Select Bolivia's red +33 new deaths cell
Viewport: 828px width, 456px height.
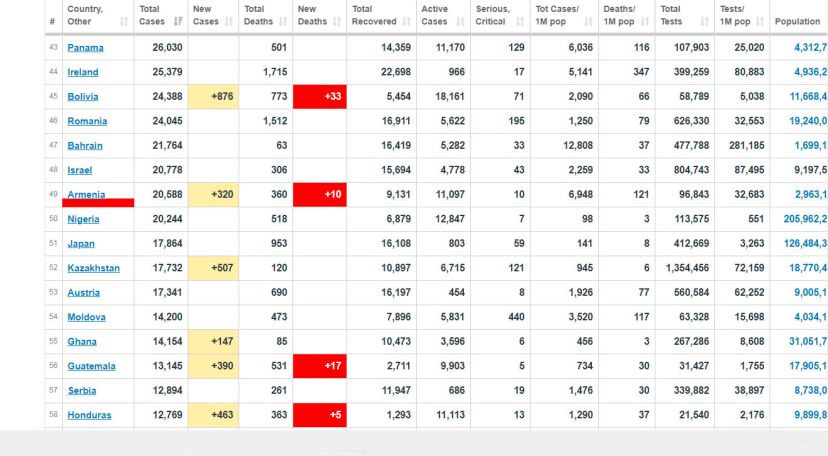pos(319,97)
